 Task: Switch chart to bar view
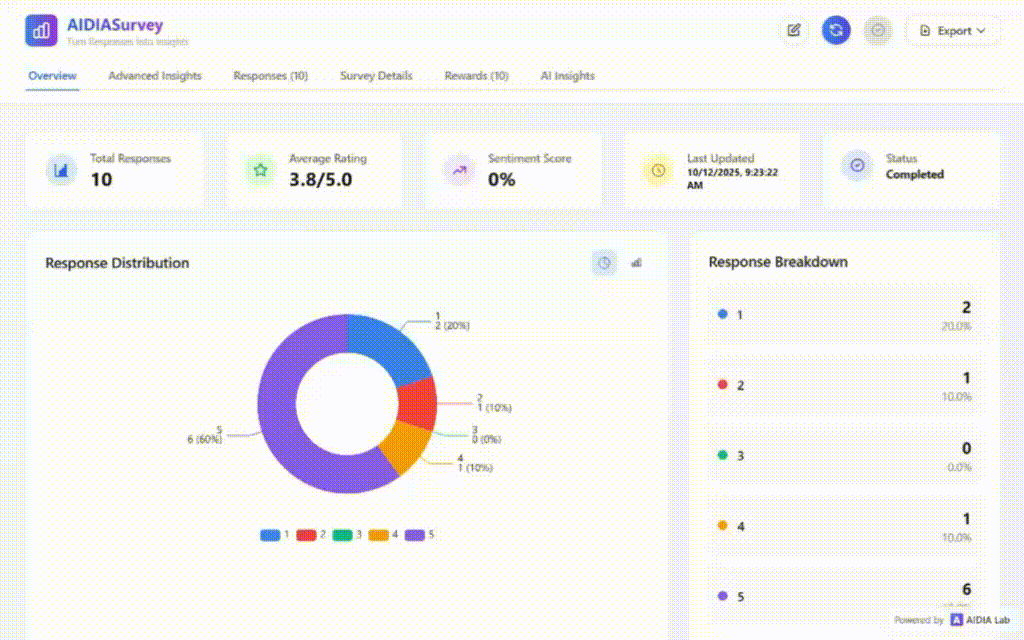(x=637, y=263)
